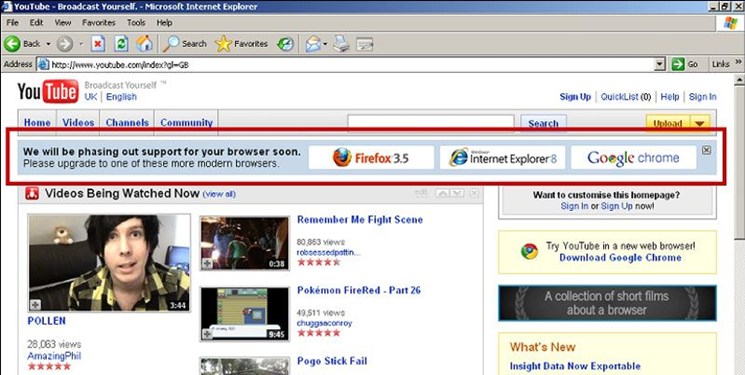Add POLLEN video to QuickList plus icon
745x375 pixels.
coord(35,305)
